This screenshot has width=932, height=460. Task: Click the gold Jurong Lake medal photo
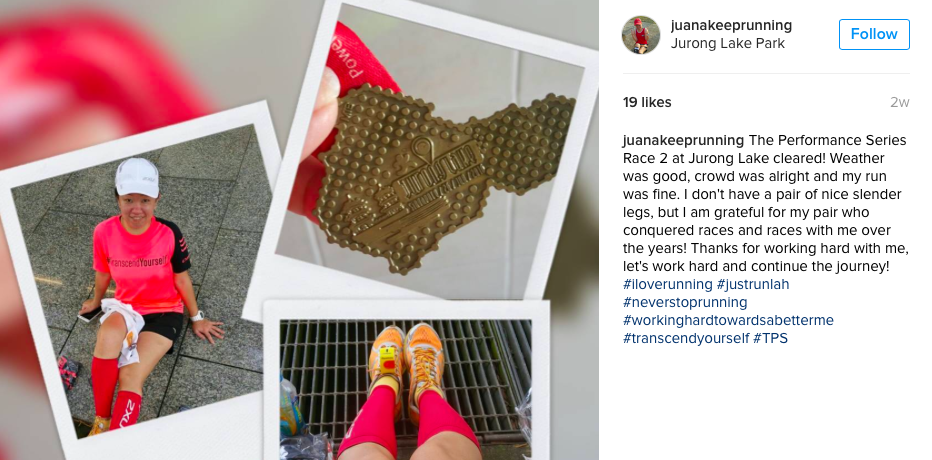click(444, 178)
